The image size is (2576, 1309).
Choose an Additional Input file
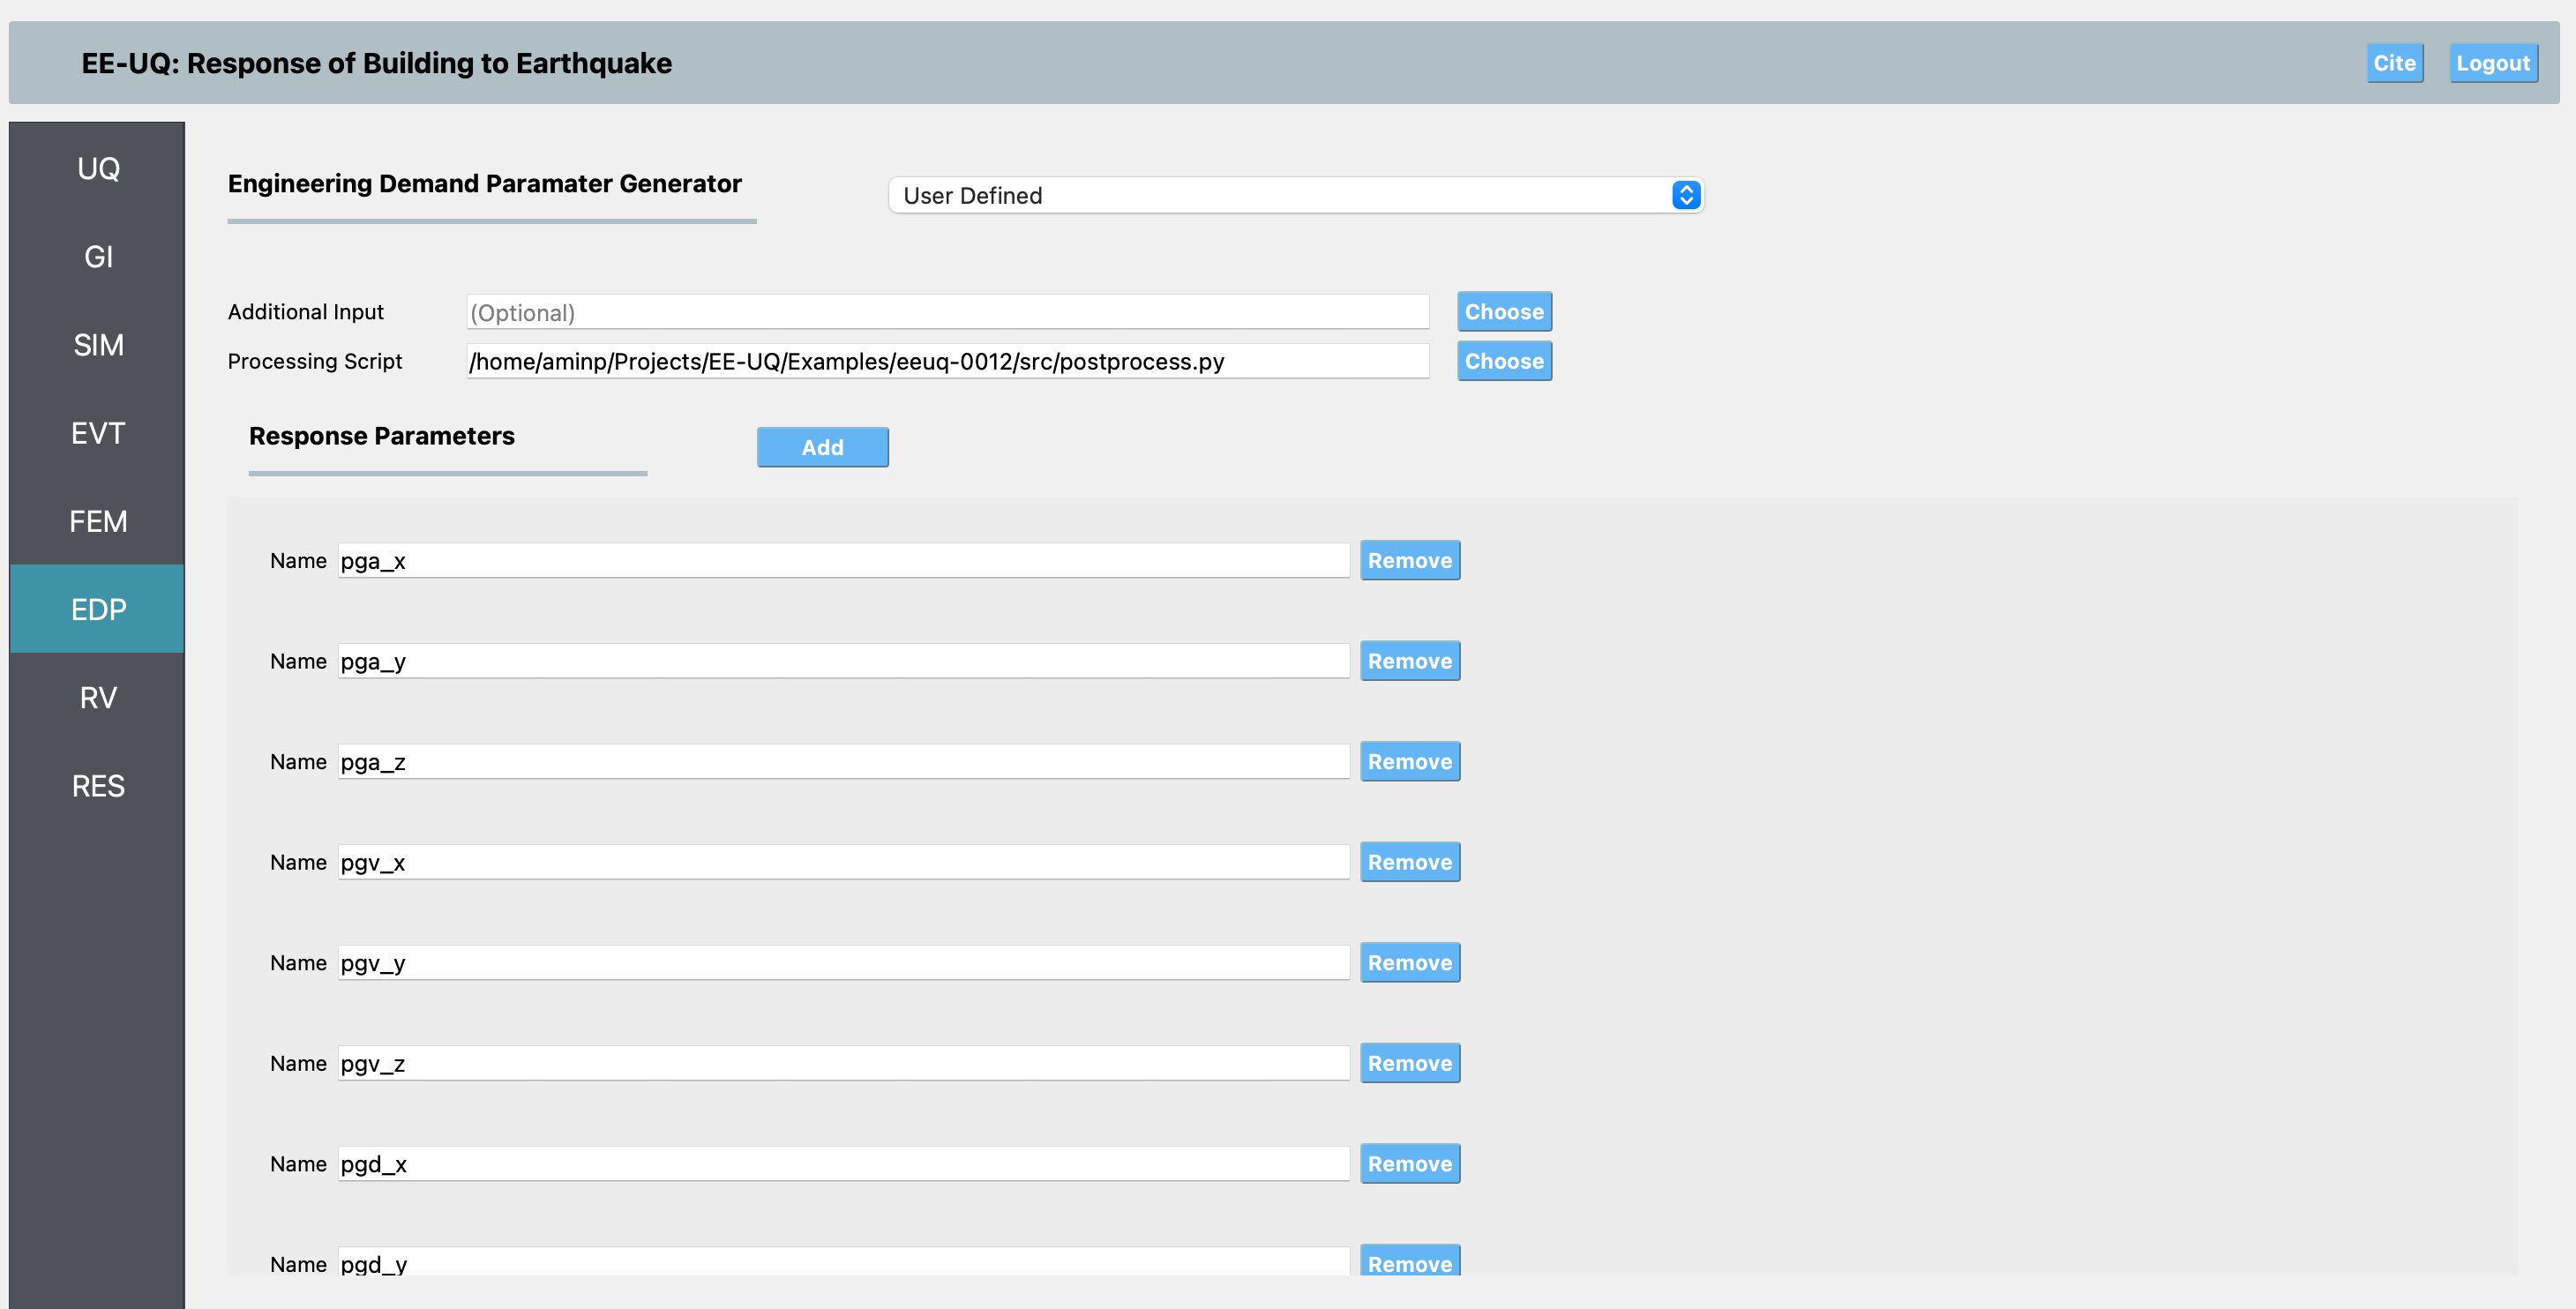(x=1503, y=312)
